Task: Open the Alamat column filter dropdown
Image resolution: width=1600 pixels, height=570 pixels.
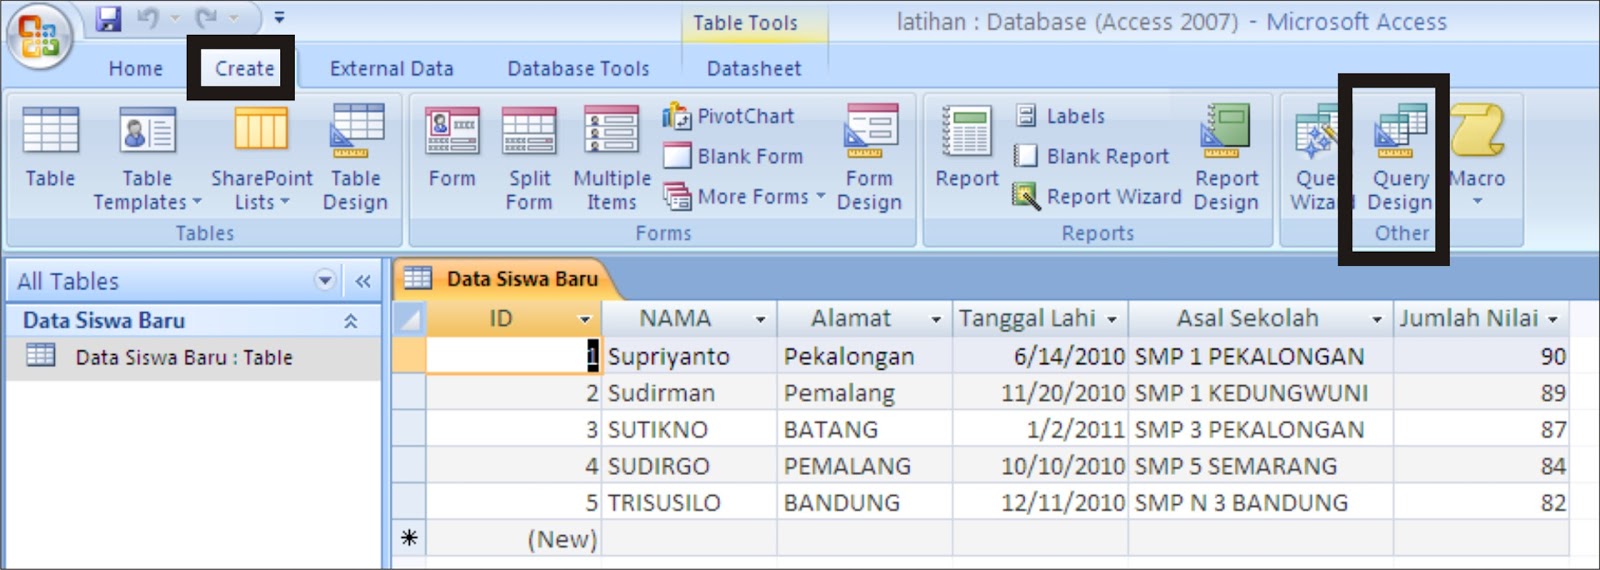Action: coord(936,320)
